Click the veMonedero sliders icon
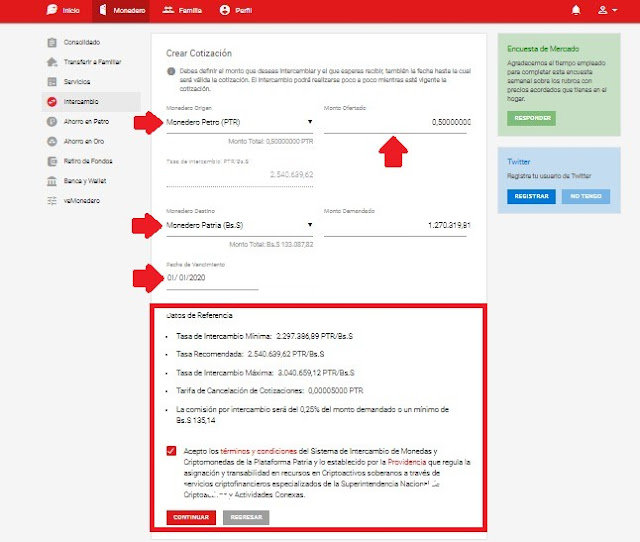This screenshot has height=542, width=640. tap(52, 201)
